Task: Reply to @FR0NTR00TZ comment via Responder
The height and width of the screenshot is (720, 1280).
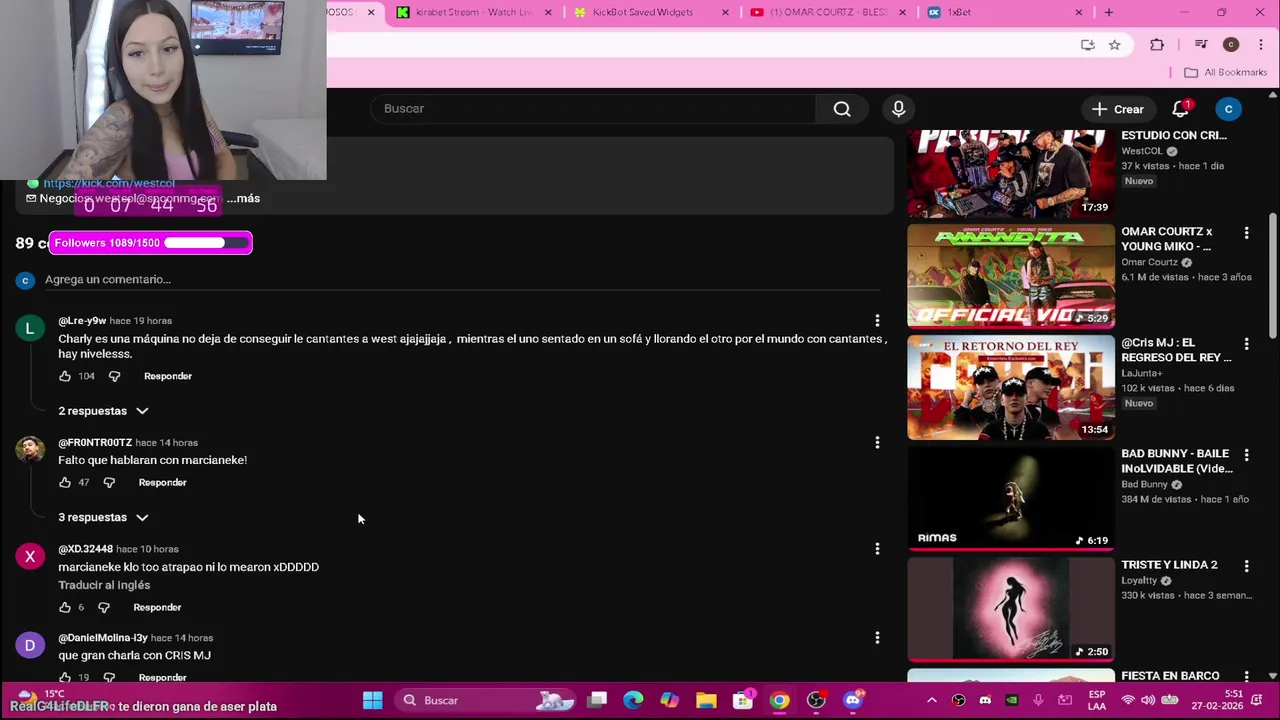Action: tap(162, 482)
